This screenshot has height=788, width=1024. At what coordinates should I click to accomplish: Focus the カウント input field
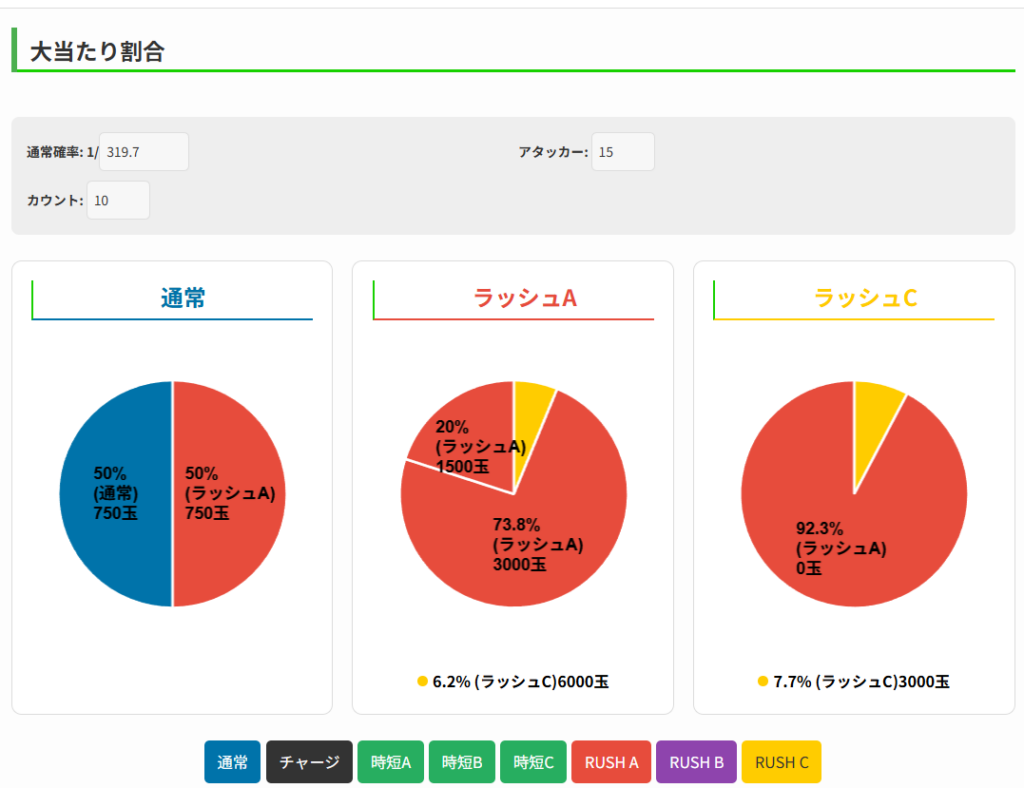(118, 200)
